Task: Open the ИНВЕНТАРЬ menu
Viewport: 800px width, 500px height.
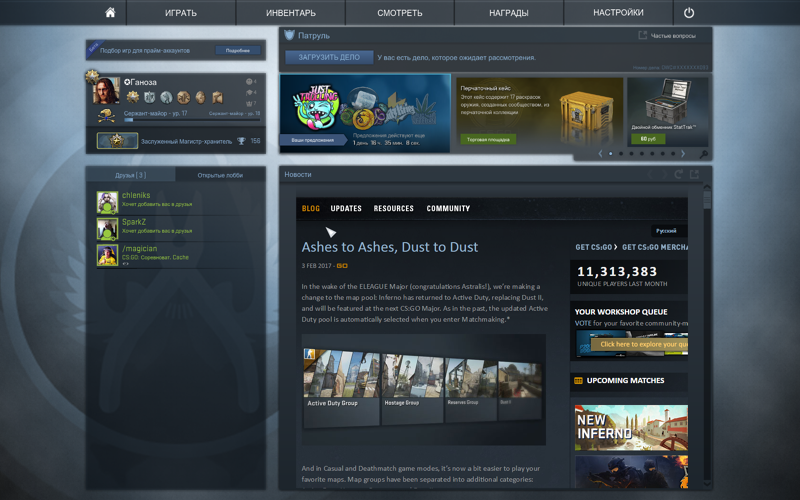Action: point(290,13)
